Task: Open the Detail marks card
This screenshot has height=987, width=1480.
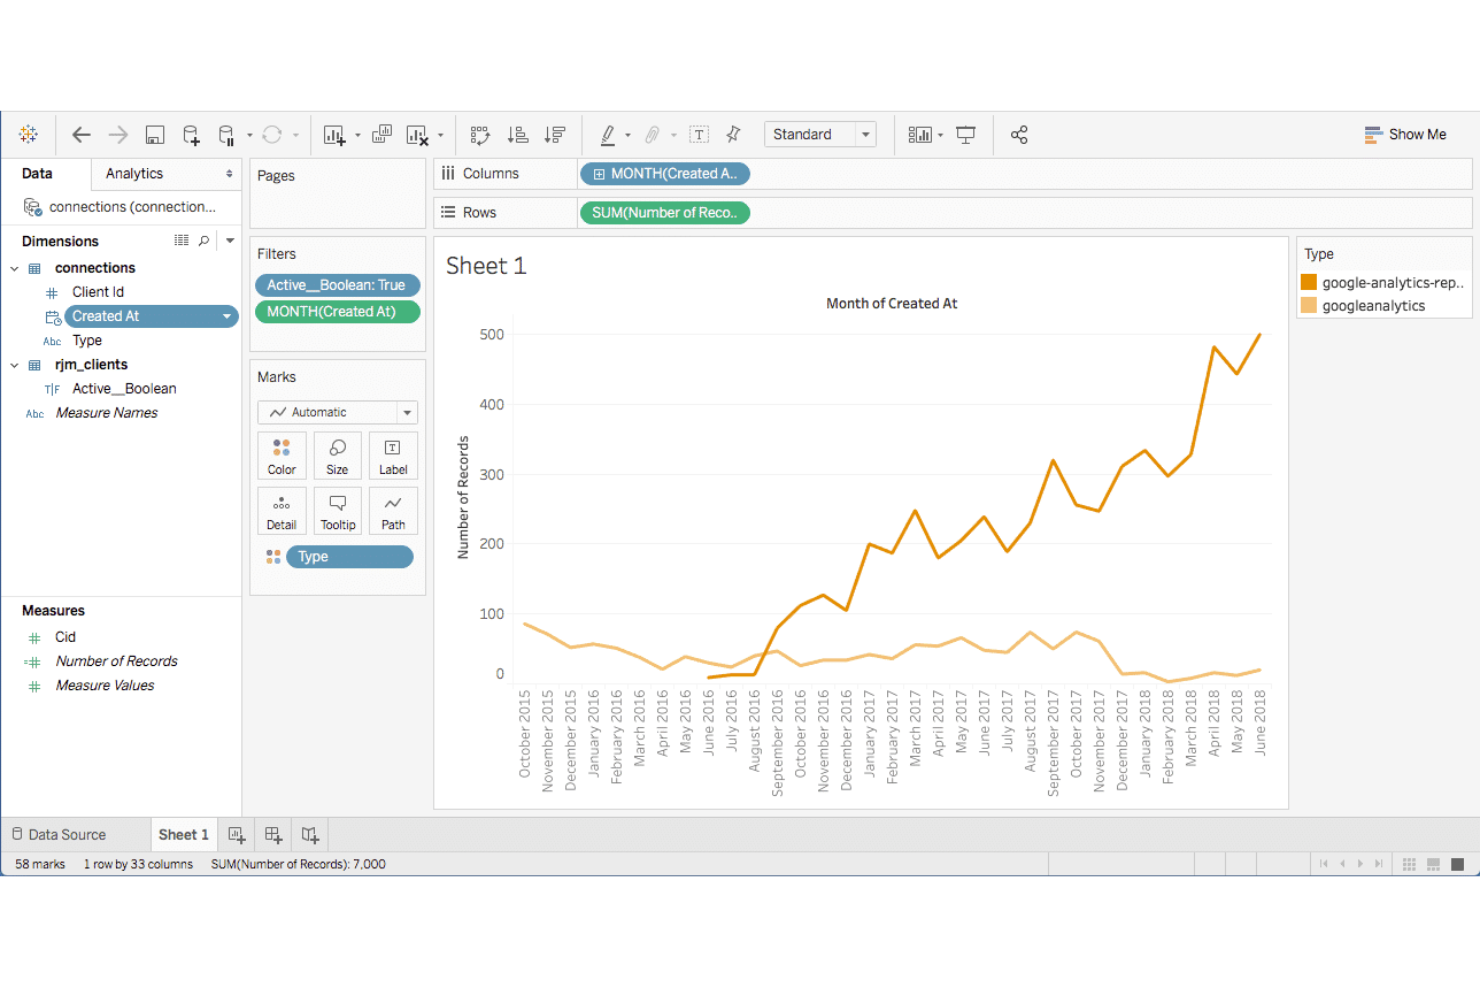Action: [x=282, y=511]
